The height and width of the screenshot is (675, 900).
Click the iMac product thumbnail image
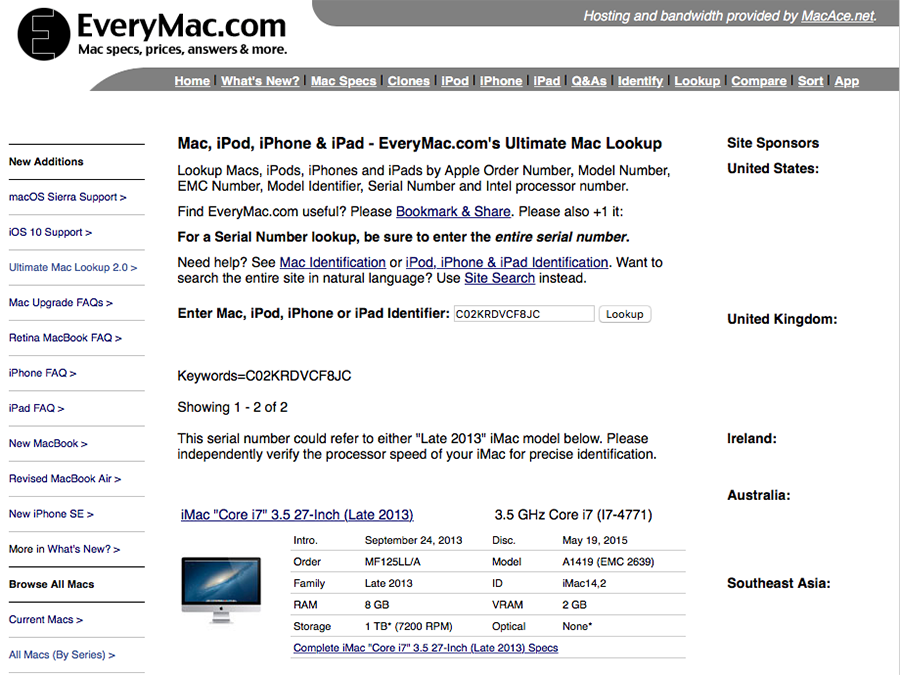click(221, 591)
